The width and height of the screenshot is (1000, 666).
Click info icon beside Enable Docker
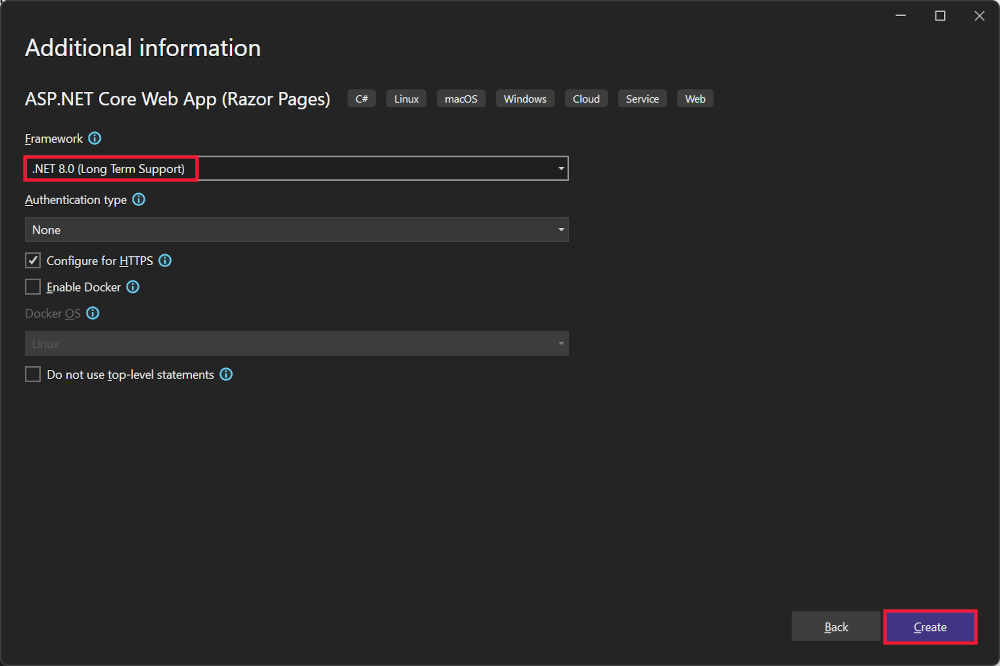click(133, 287)
